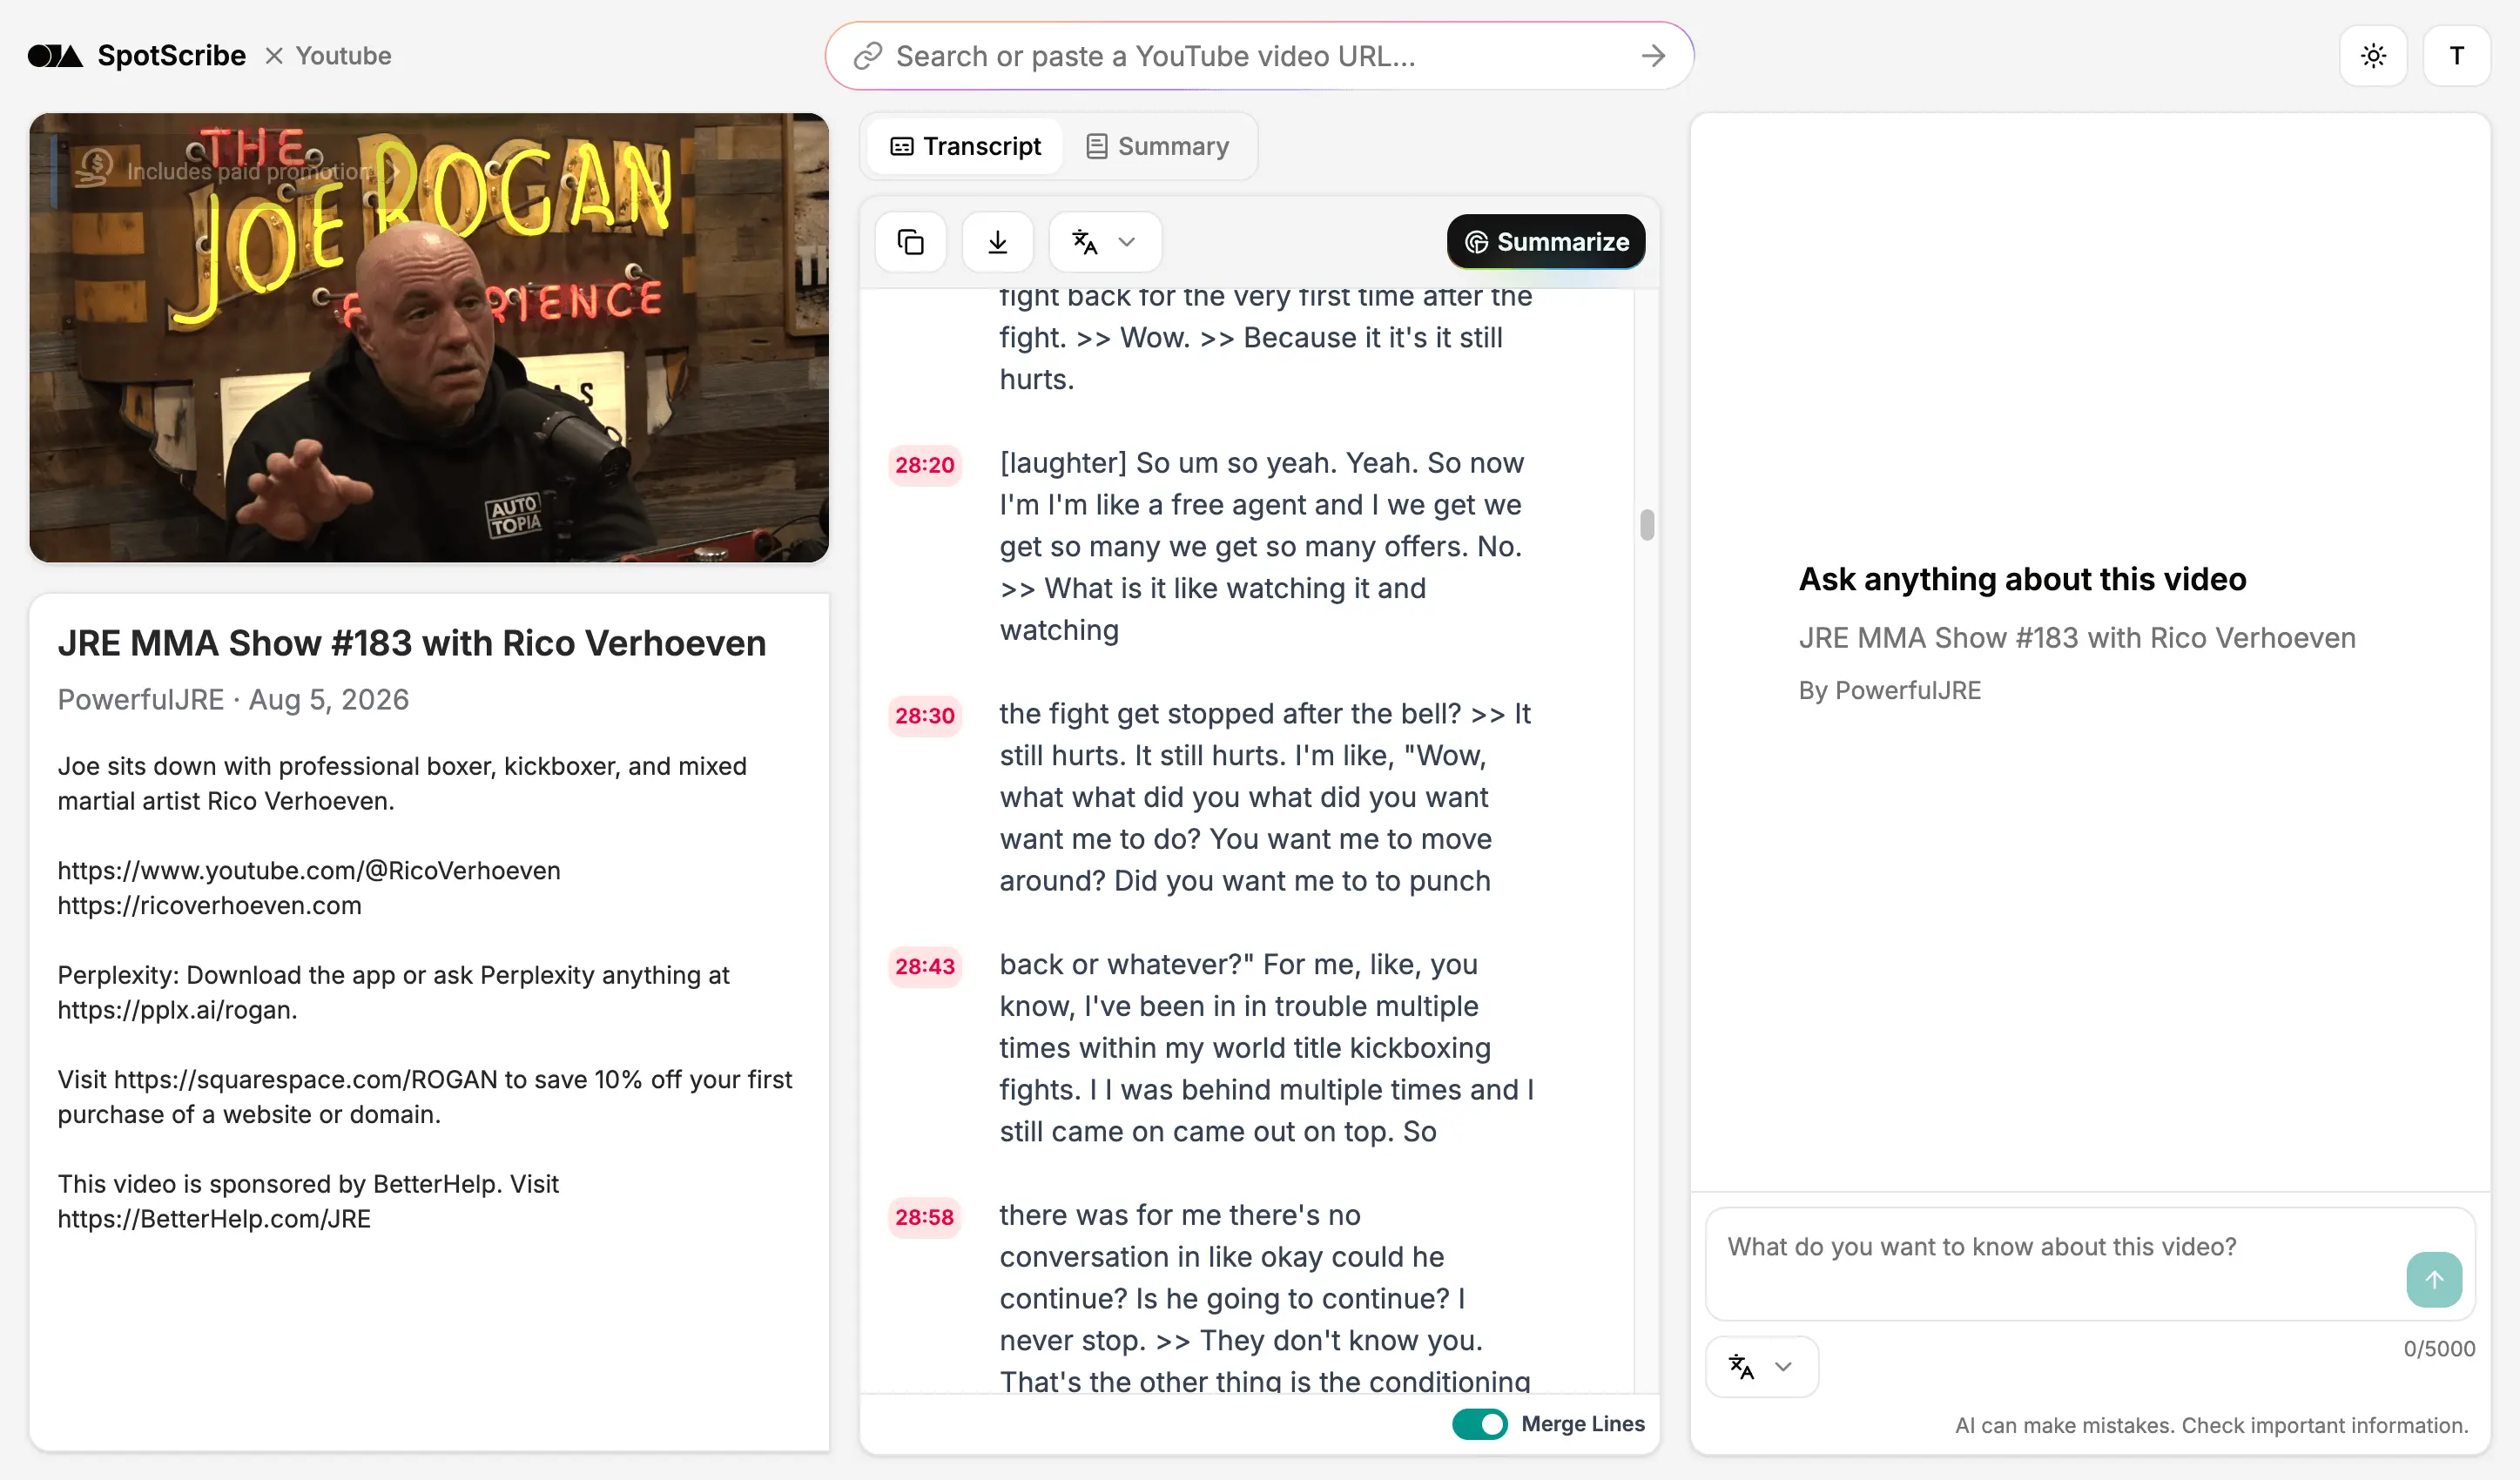Screen dimensions: 2520x1480
Task: Click 'Joe sits down with professional boxer' description
Action: [402, 783]
